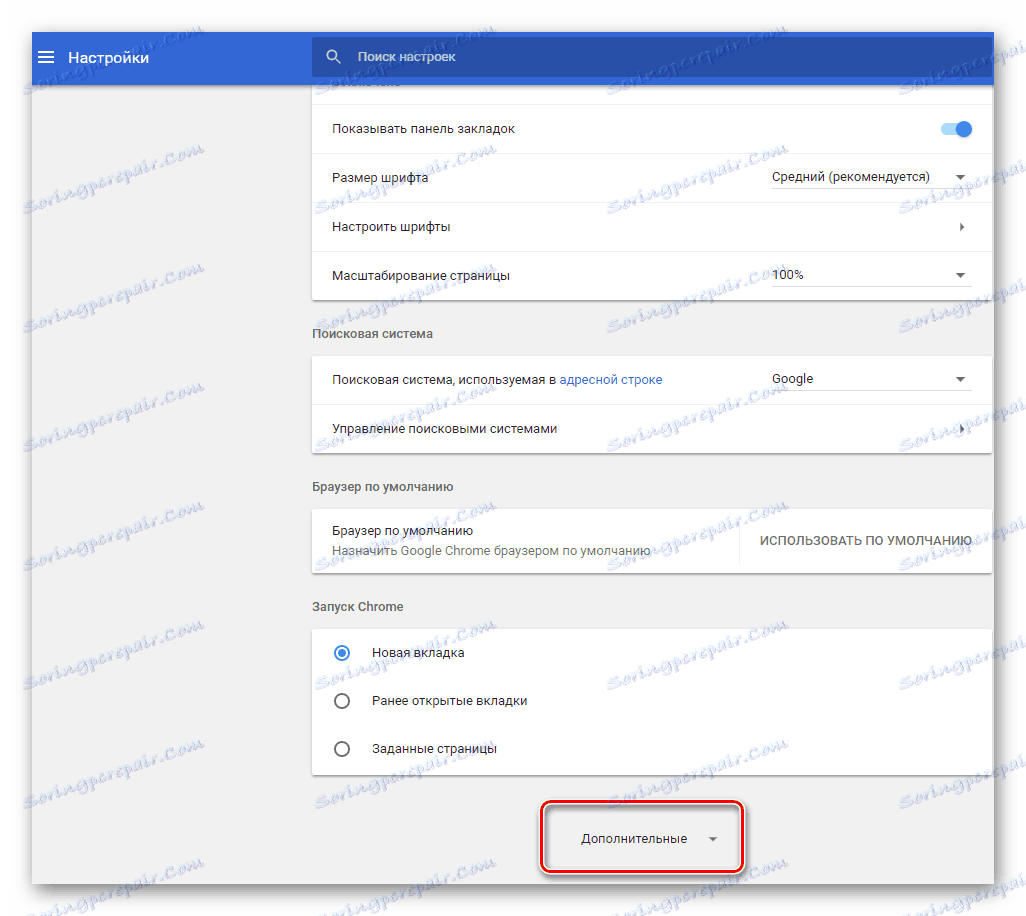The height and width of the screenshot is (916, 1026).
Task: Open Настроить шрифты settings row
Action: pos(651,227)
